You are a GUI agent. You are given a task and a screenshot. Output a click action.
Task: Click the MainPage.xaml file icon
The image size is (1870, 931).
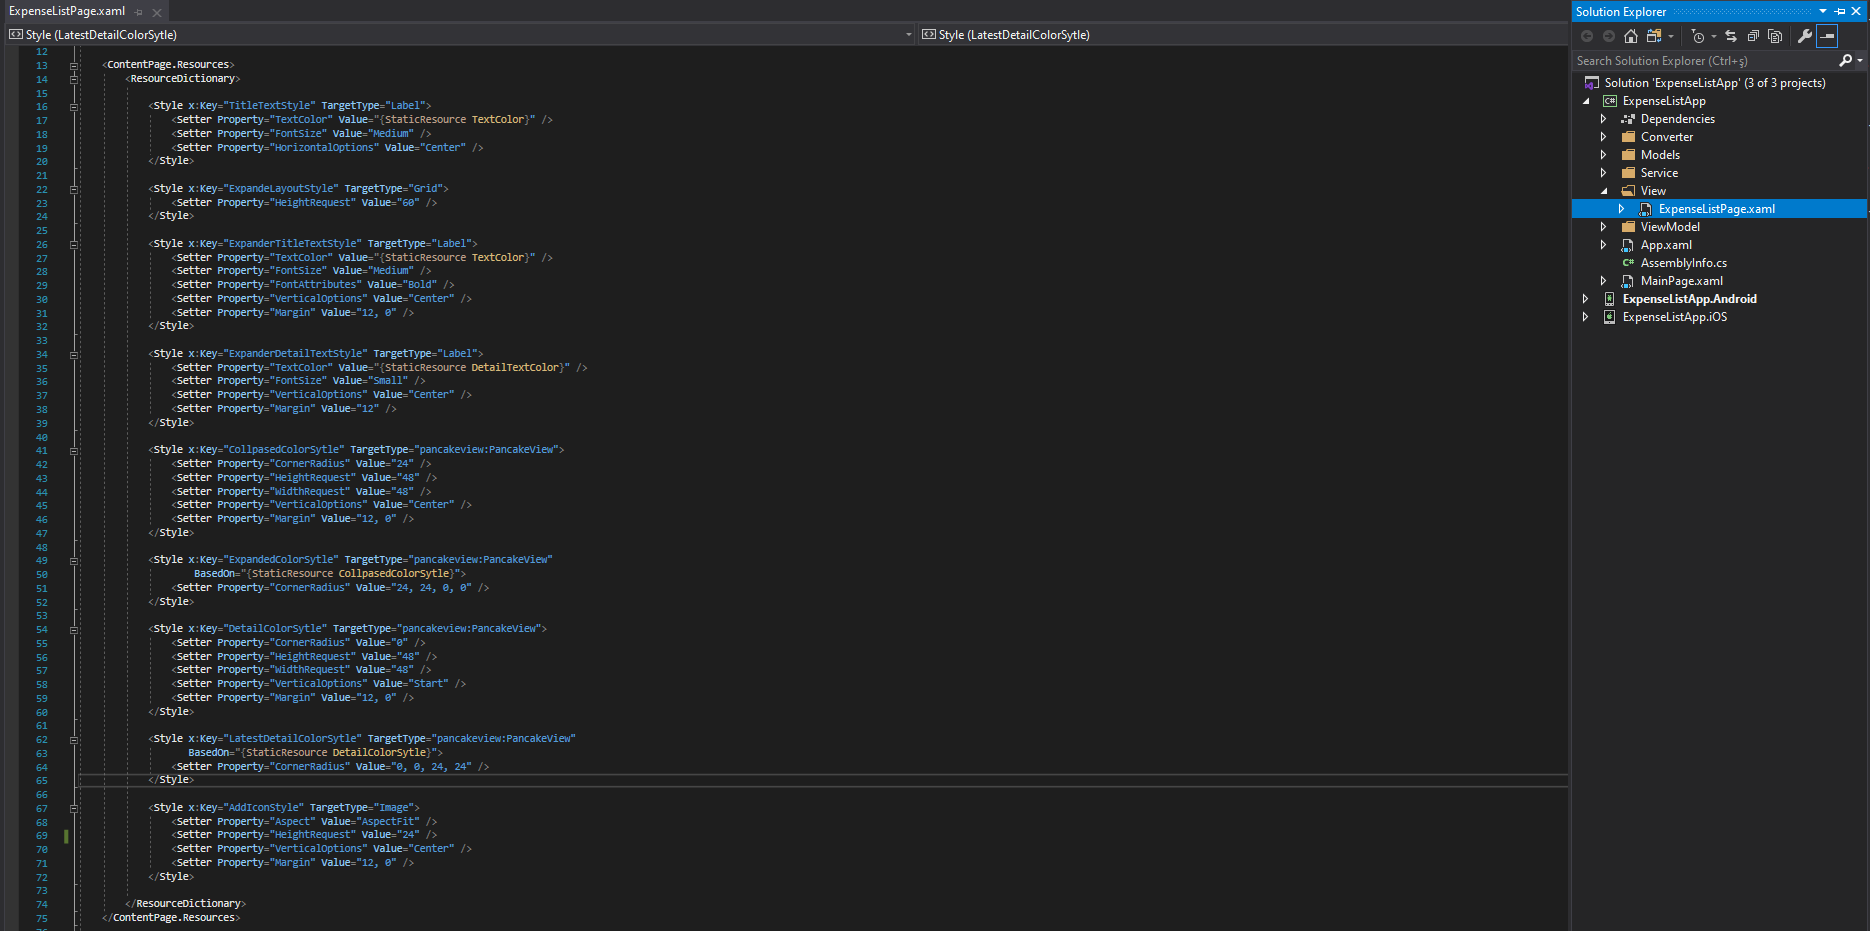click(1628, 281)
